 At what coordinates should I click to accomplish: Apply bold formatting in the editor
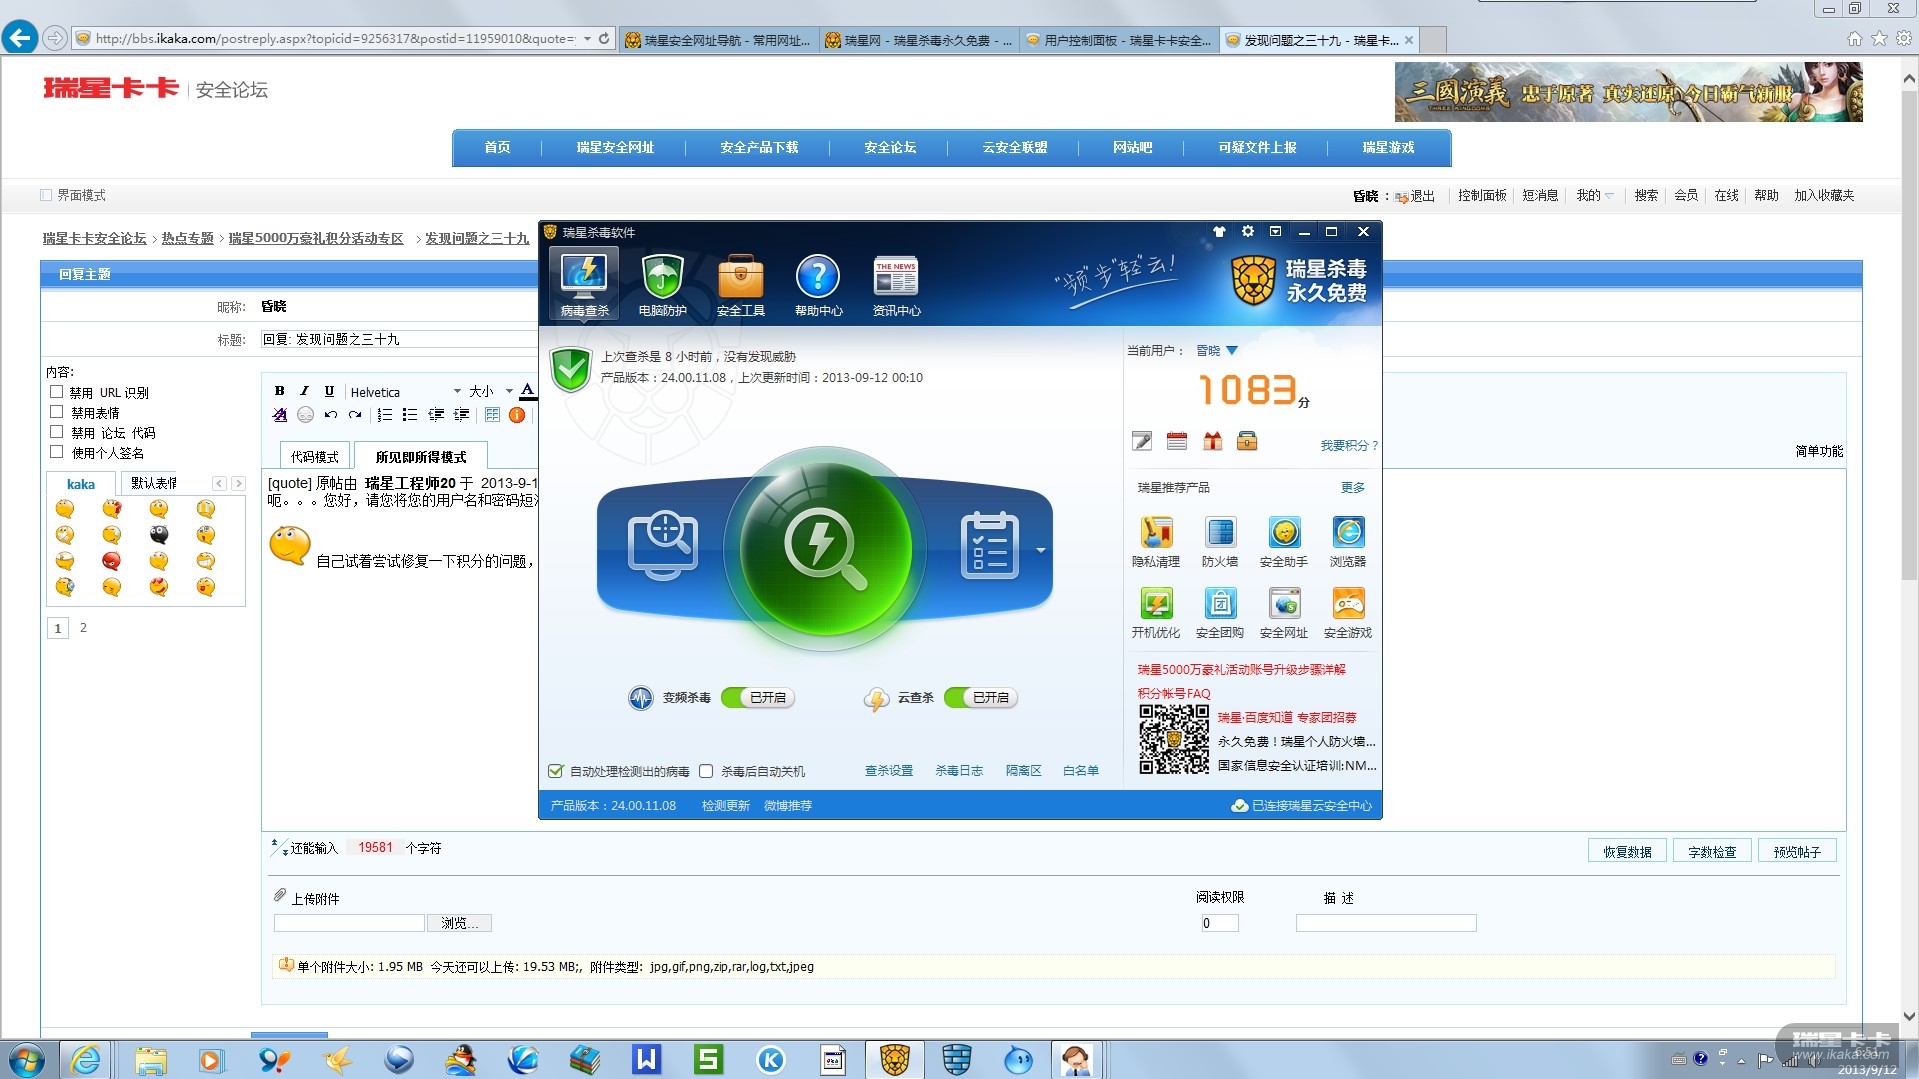(x=280, y=391)
